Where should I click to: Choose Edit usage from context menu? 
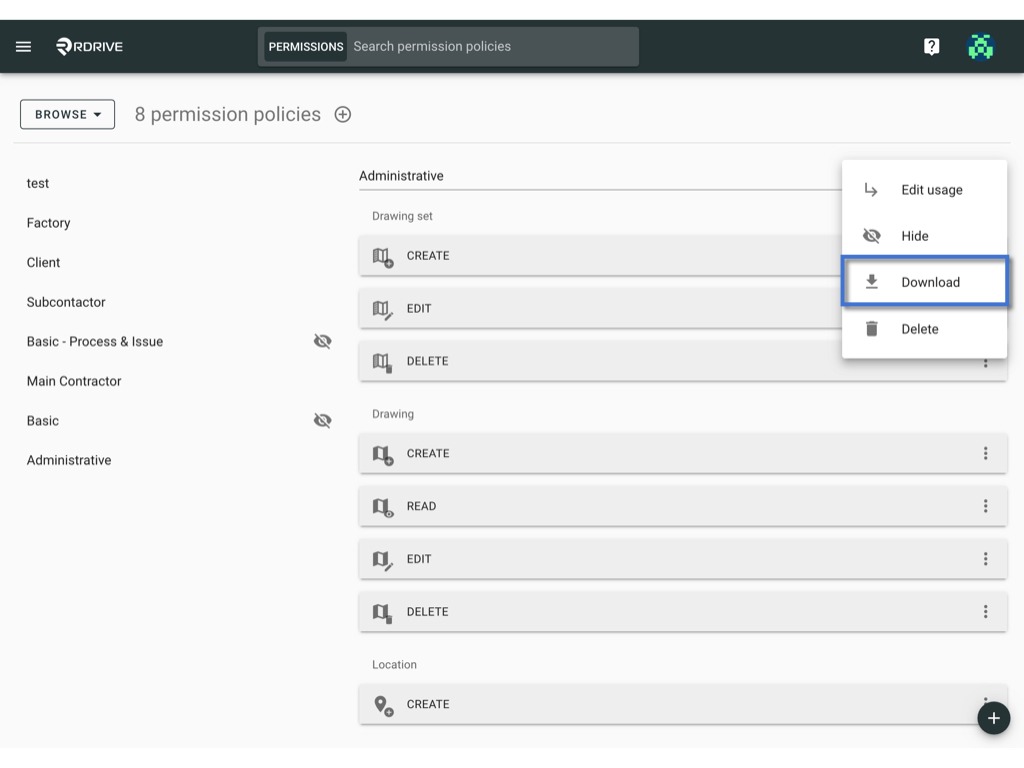[924, 190]
